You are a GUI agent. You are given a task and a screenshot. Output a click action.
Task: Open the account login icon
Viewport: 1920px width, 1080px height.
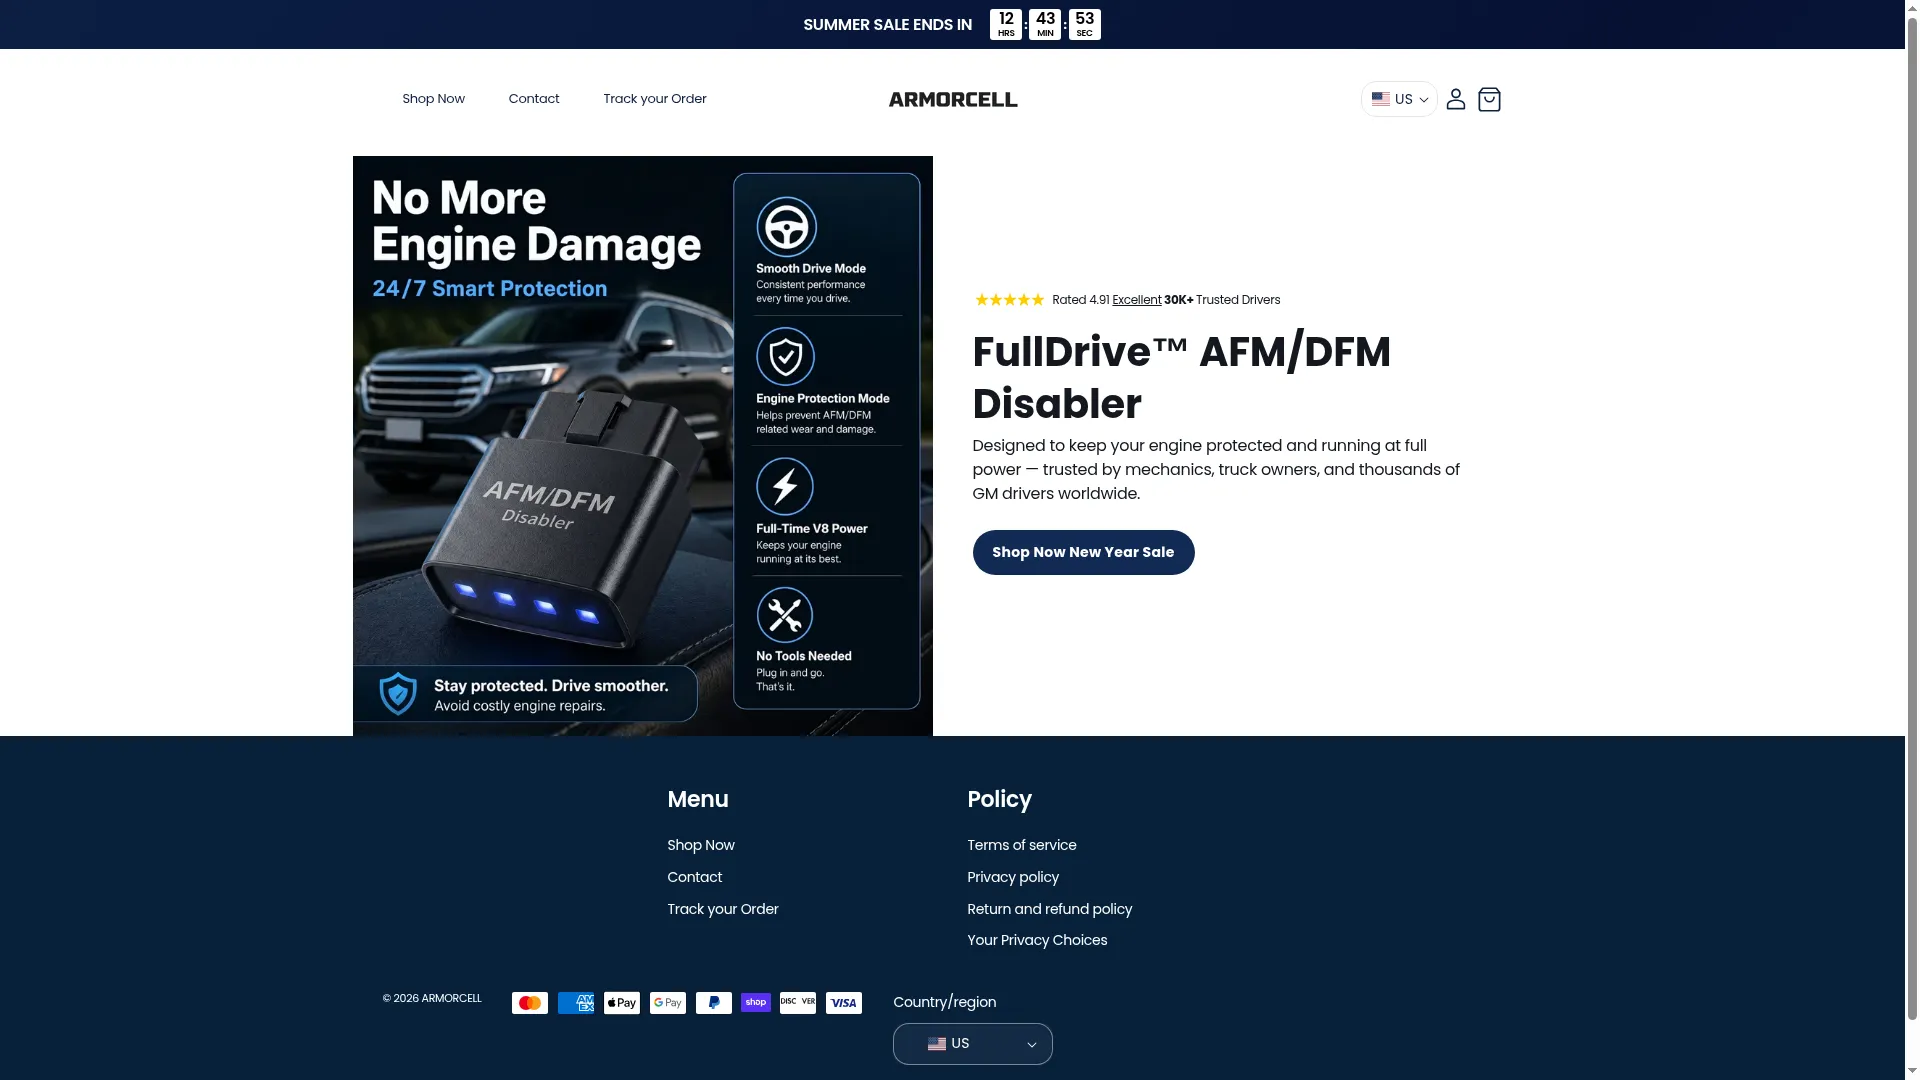[1456, 99]
